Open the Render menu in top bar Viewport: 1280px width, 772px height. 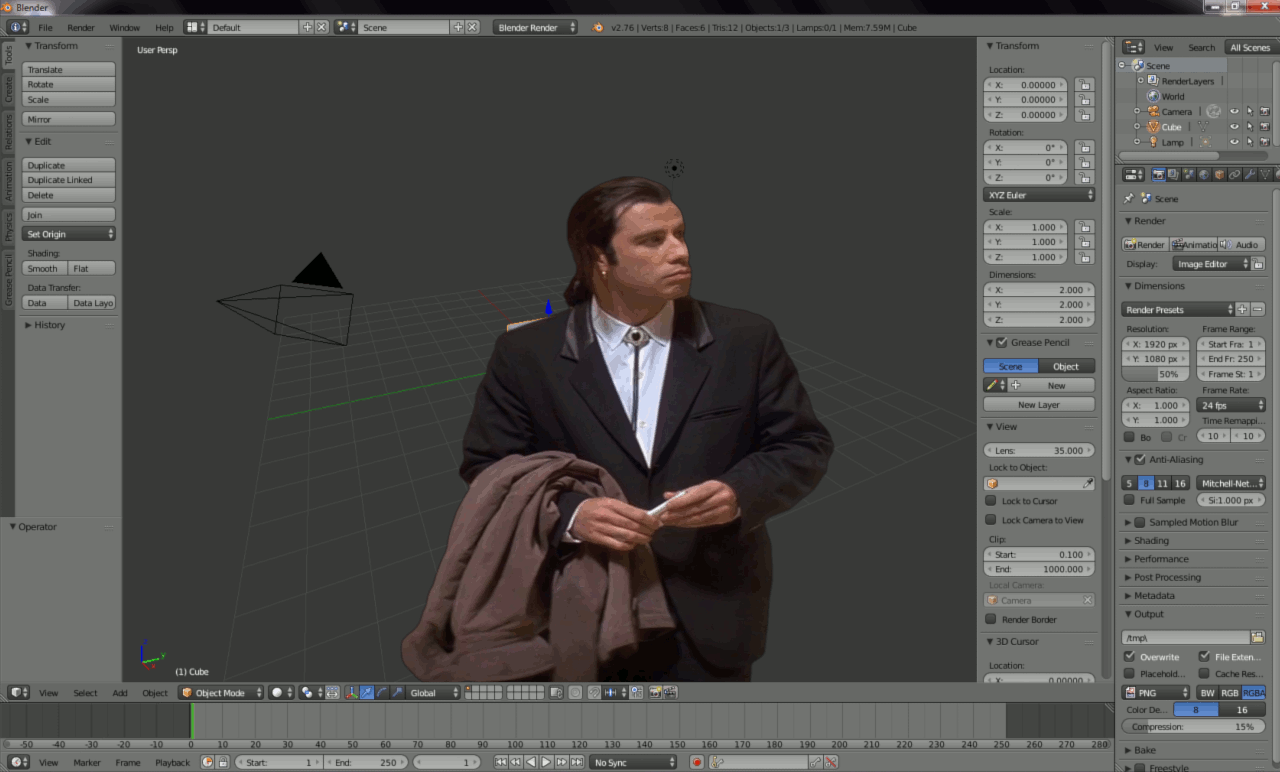click(81, 28)
